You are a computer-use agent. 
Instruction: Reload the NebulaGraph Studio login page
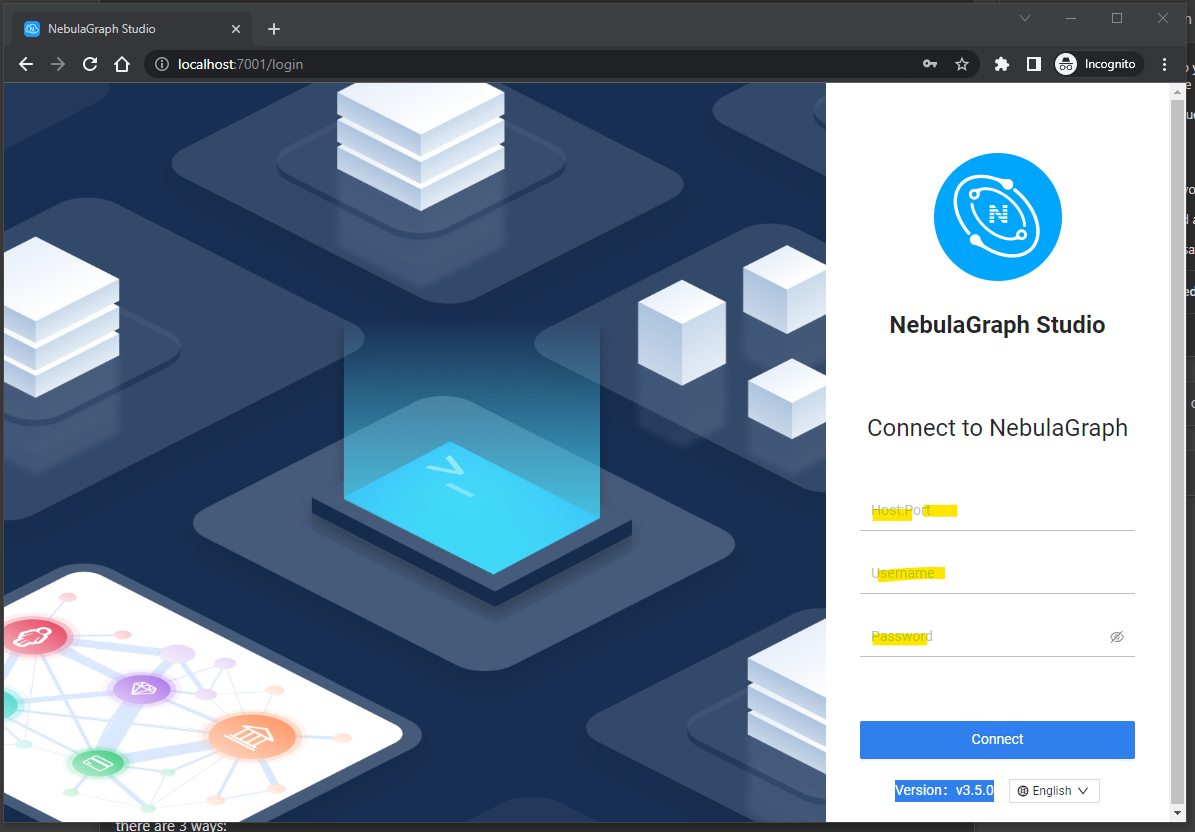click(90, 64)
